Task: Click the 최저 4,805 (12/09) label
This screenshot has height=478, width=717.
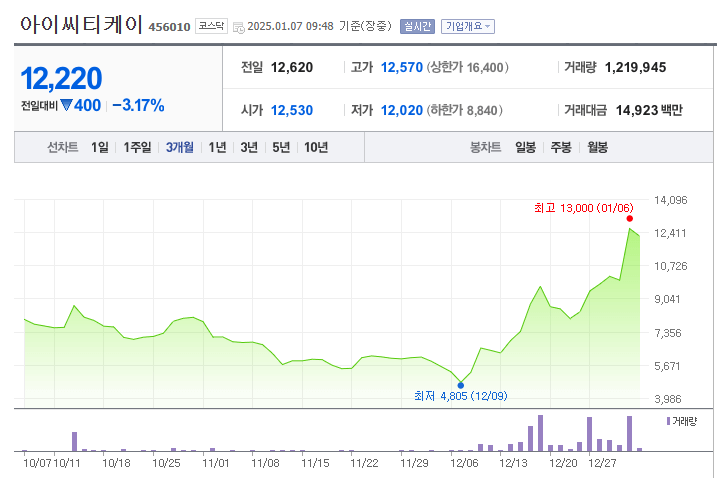Action: tap(460, 396)
